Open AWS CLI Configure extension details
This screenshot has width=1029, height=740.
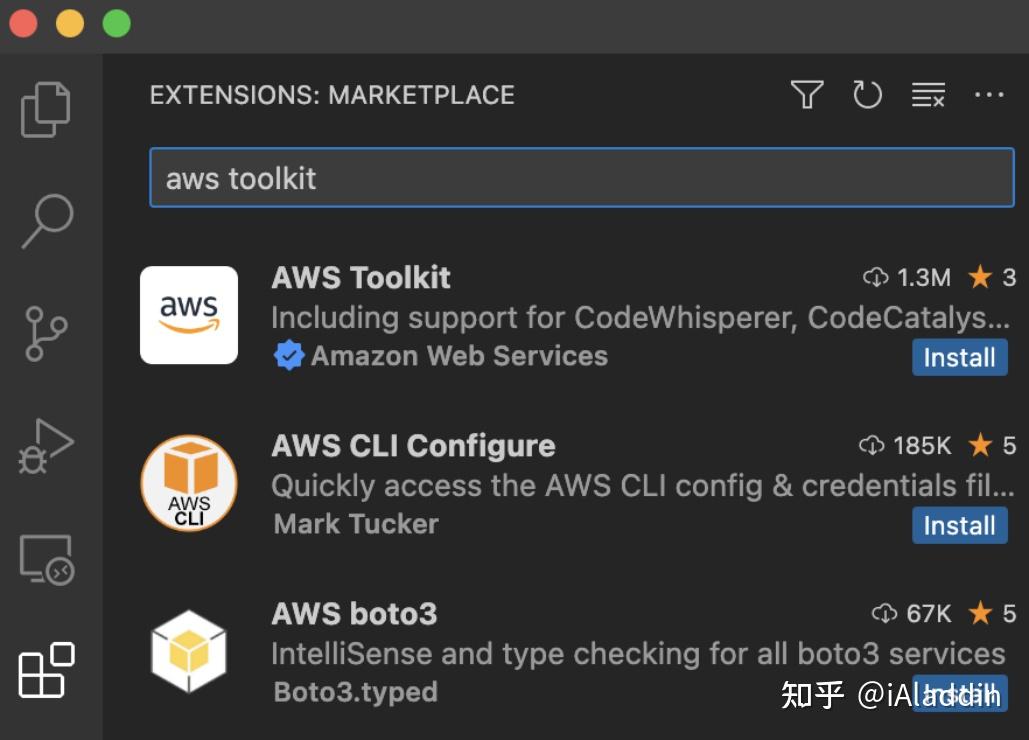413,445
